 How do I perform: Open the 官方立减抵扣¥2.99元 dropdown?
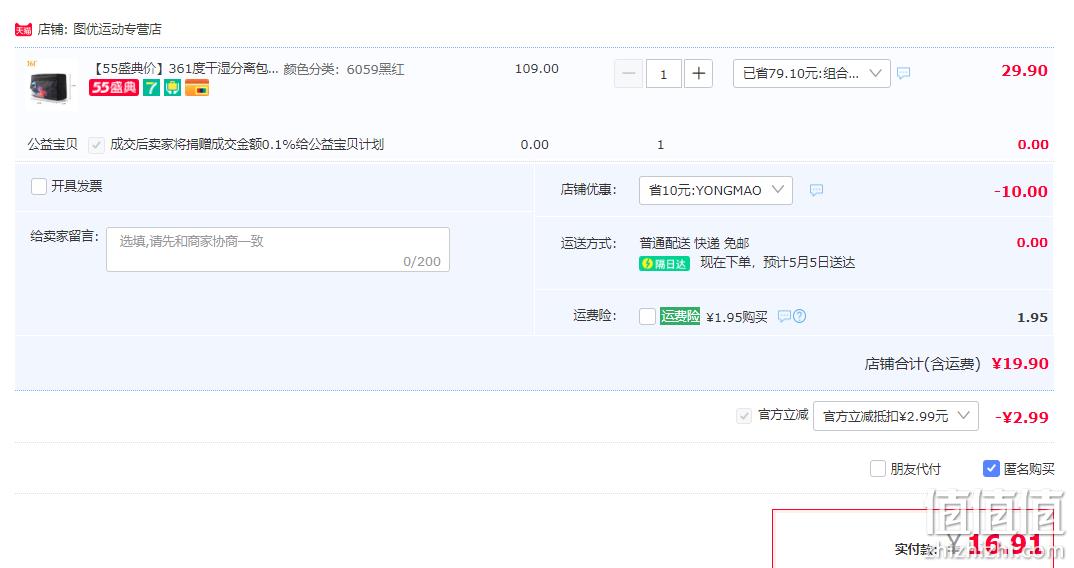(x=896, y=416)
